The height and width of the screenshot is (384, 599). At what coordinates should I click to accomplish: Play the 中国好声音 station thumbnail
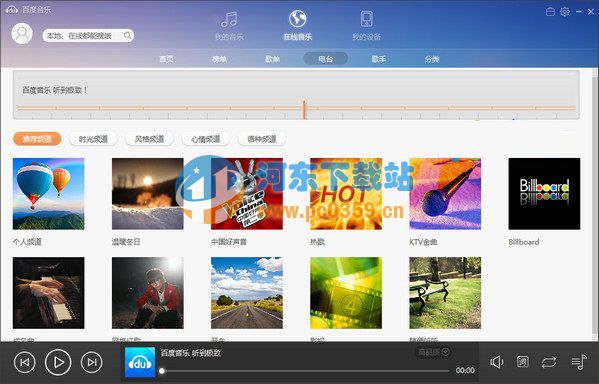pyautogui.click(x=247, y=194)
